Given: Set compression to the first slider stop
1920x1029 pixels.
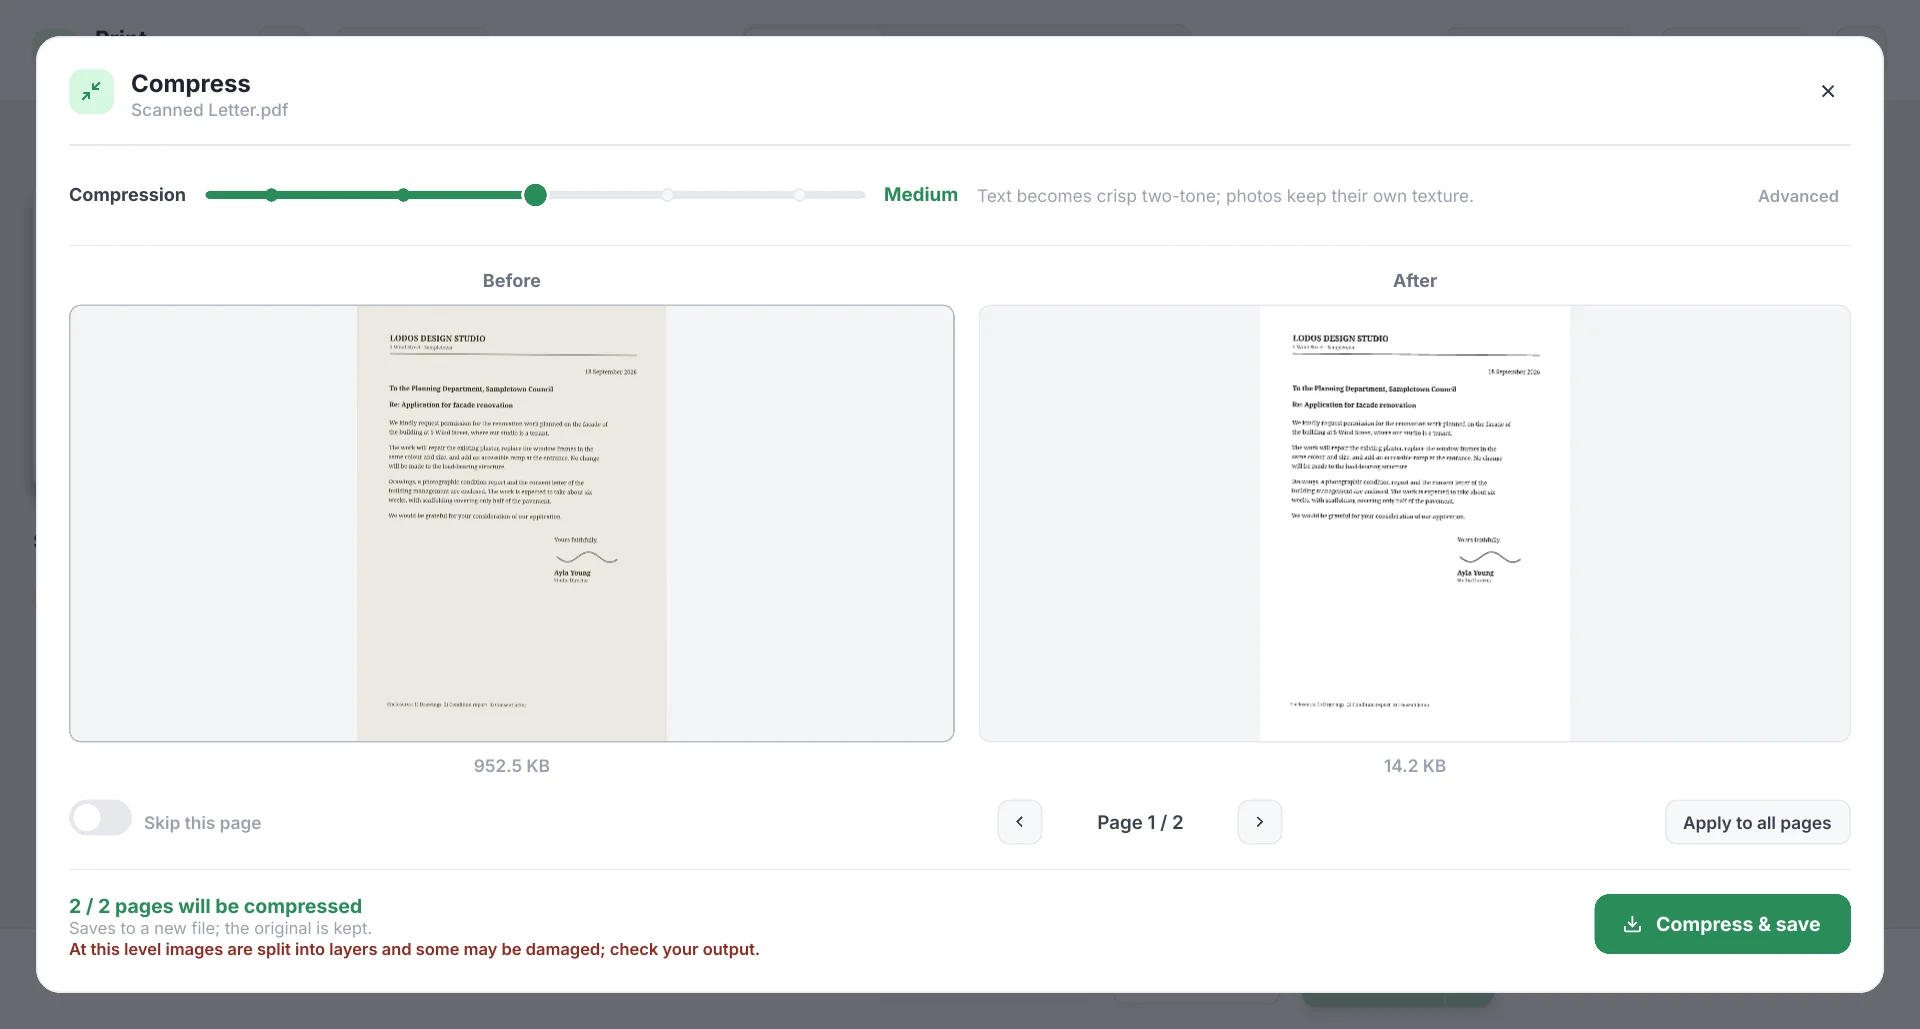Looking at the screenshot, I should pos(271,195).
